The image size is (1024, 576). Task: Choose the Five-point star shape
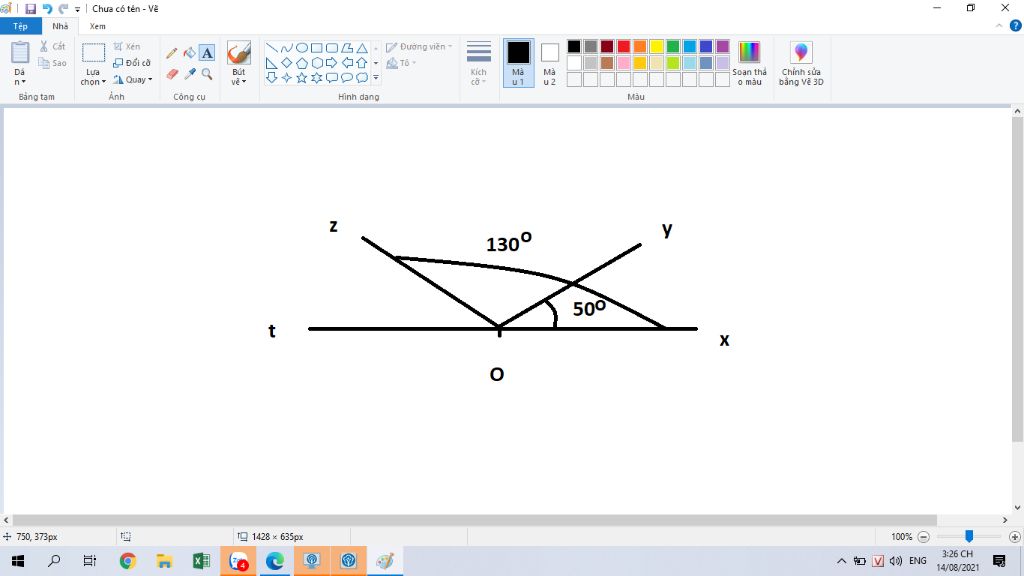point(302,78)
